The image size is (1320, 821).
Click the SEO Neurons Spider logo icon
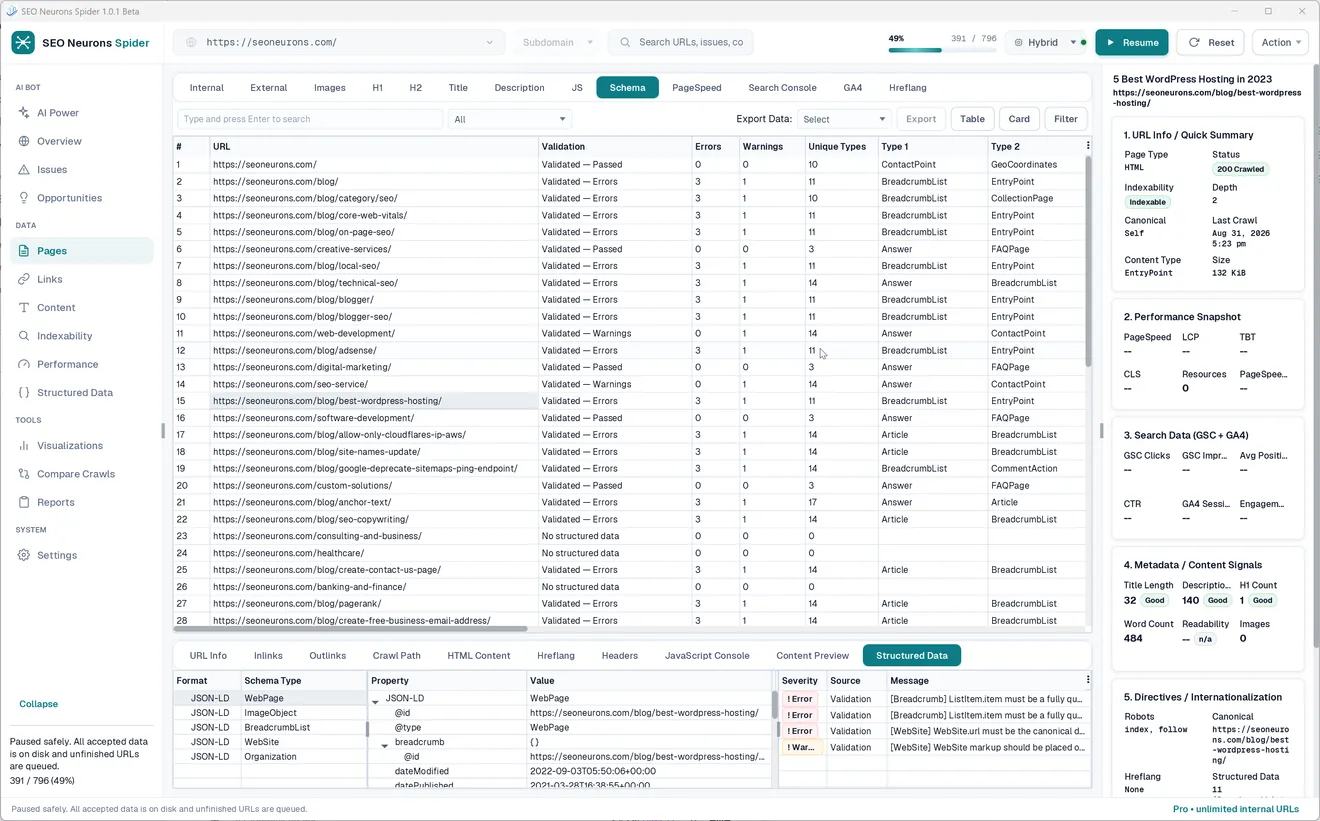click(x=23, y=42)
